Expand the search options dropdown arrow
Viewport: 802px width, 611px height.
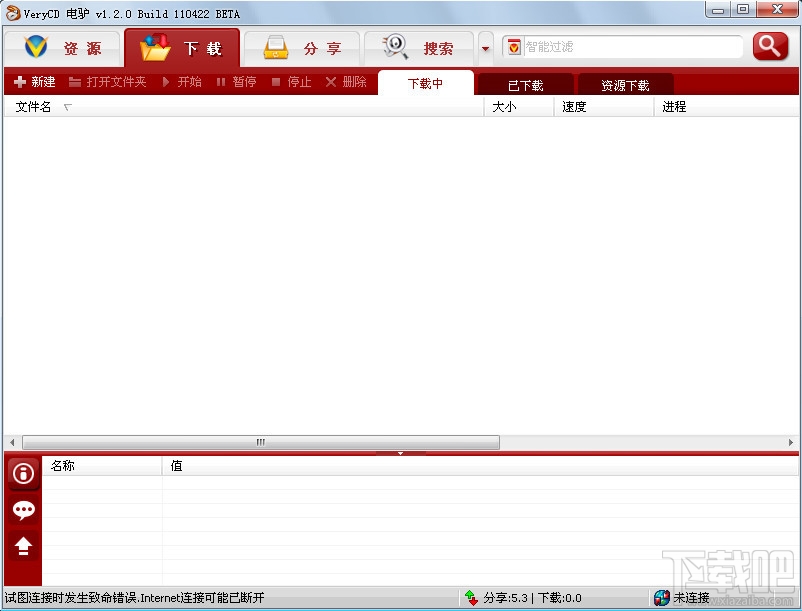pos(486,47)
